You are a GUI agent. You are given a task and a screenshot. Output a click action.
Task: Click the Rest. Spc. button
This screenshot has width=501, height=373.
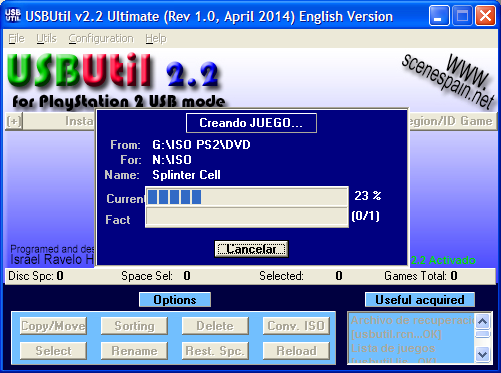click(215, 351)
